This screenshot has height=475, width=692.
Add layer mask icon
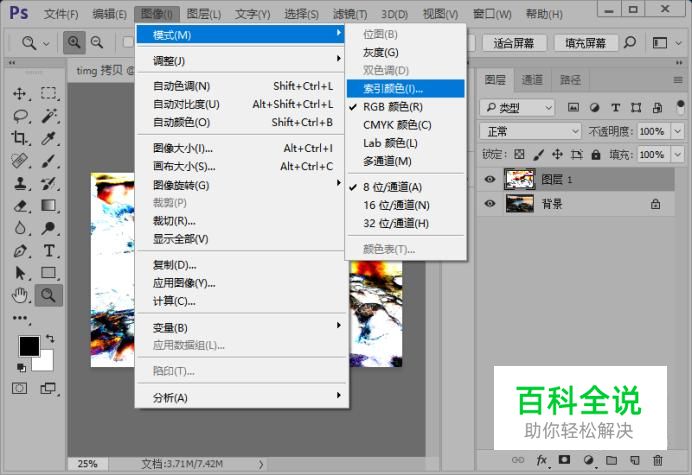tap(564, 460)
